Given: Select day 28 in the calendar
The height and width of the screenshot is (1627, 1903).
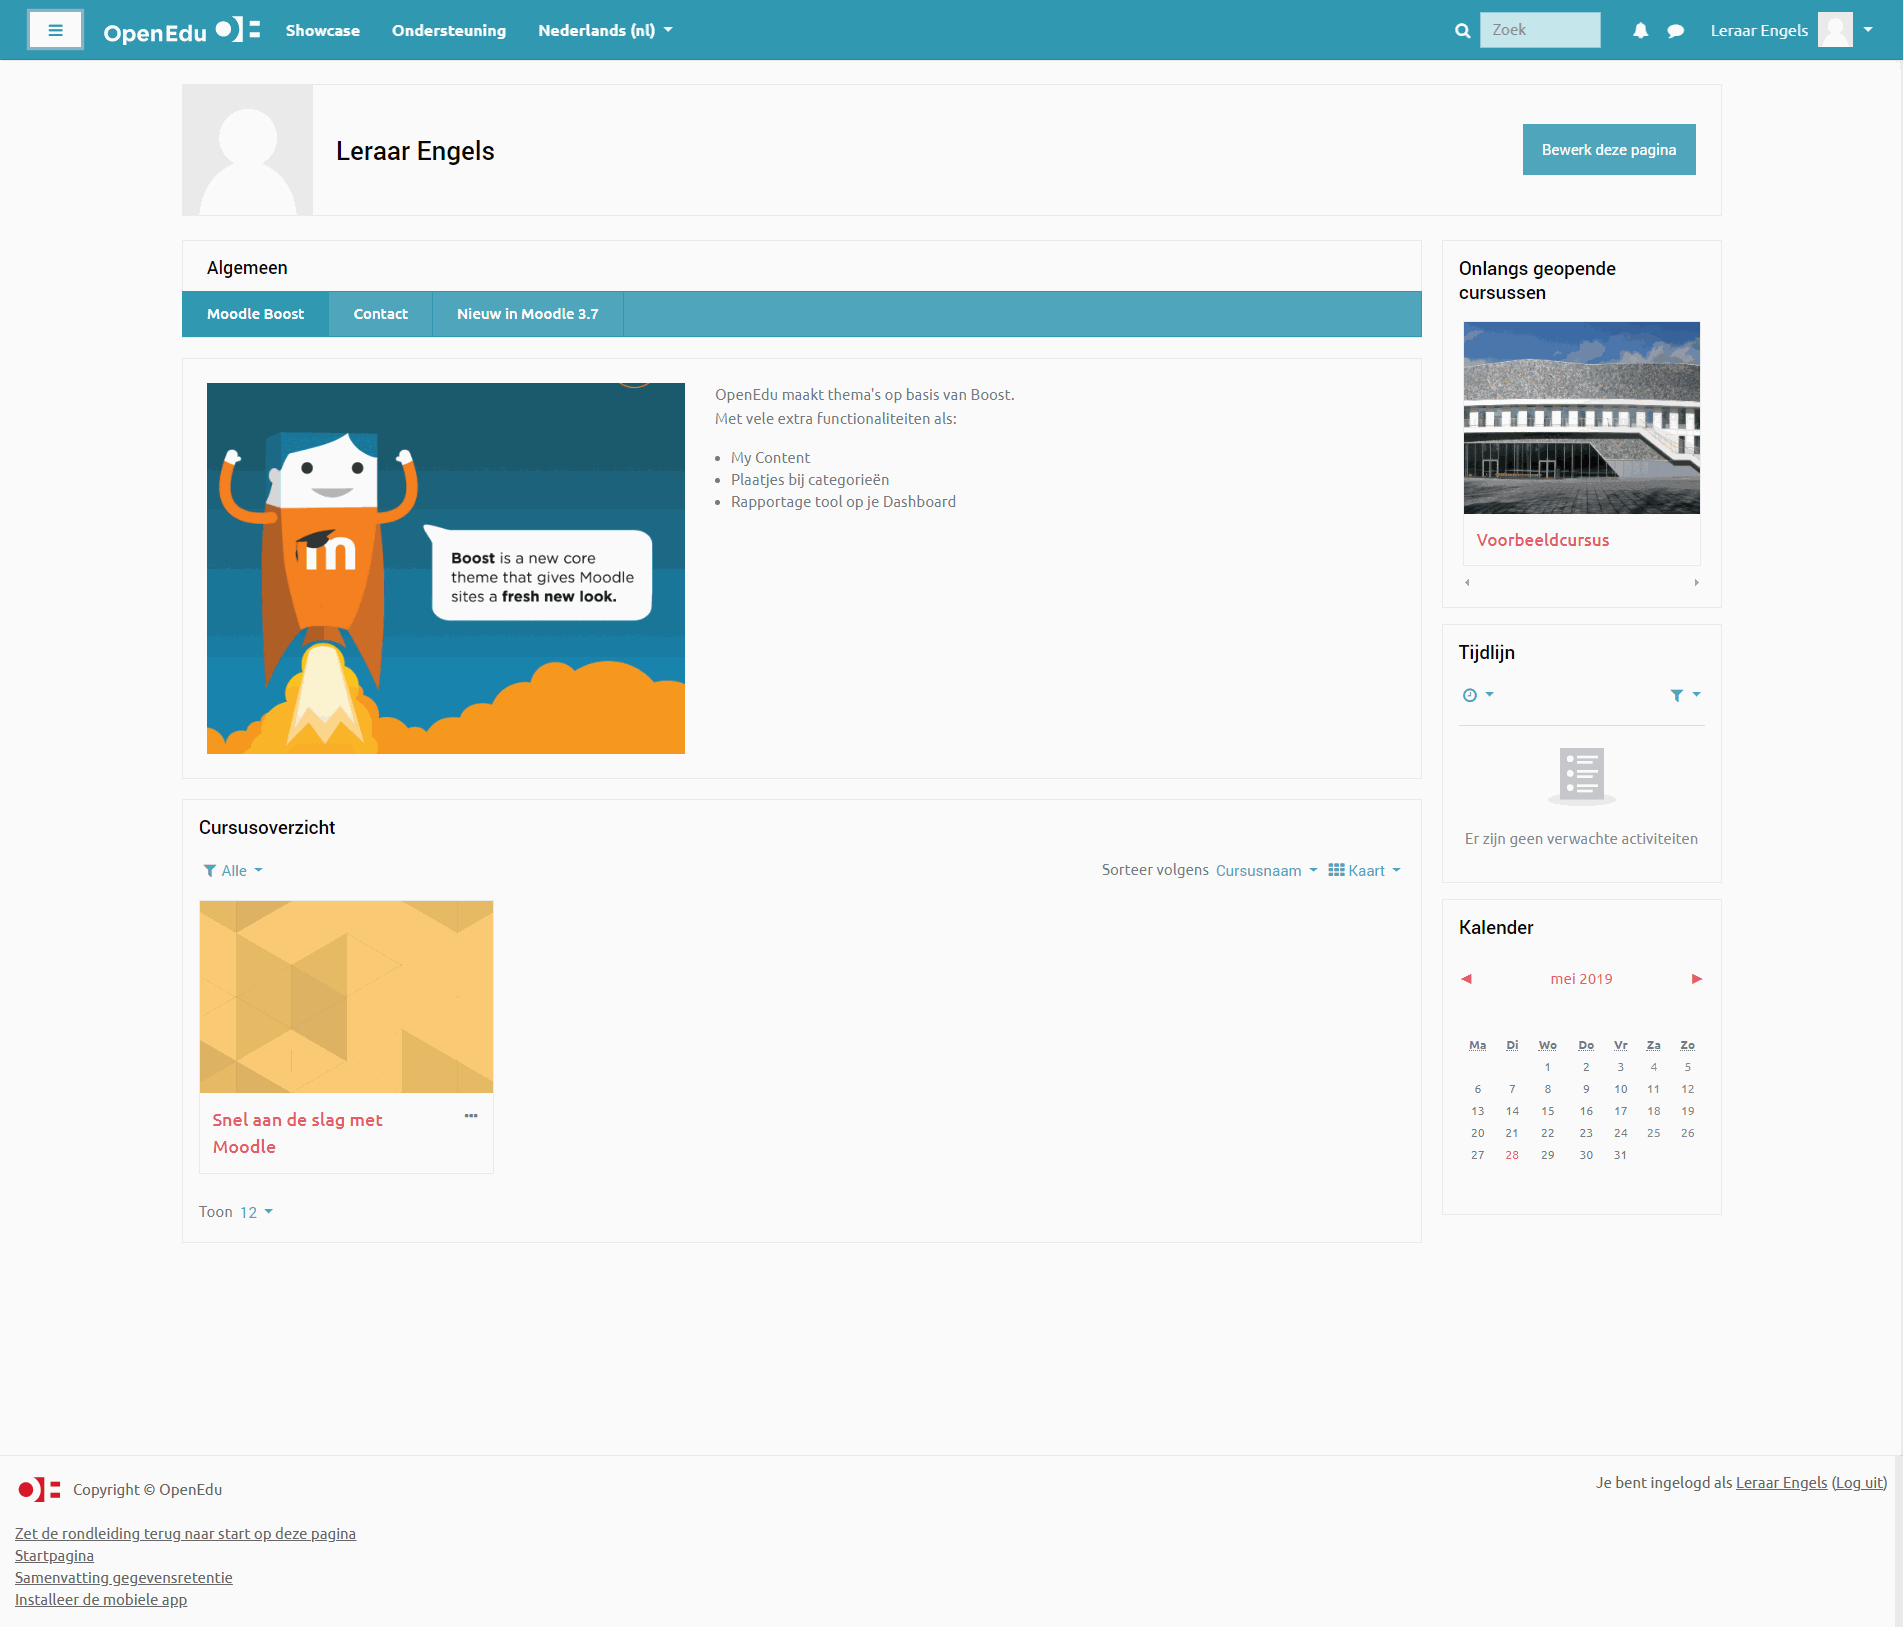Looking at the screenshot, I should coord(1512,1155).
